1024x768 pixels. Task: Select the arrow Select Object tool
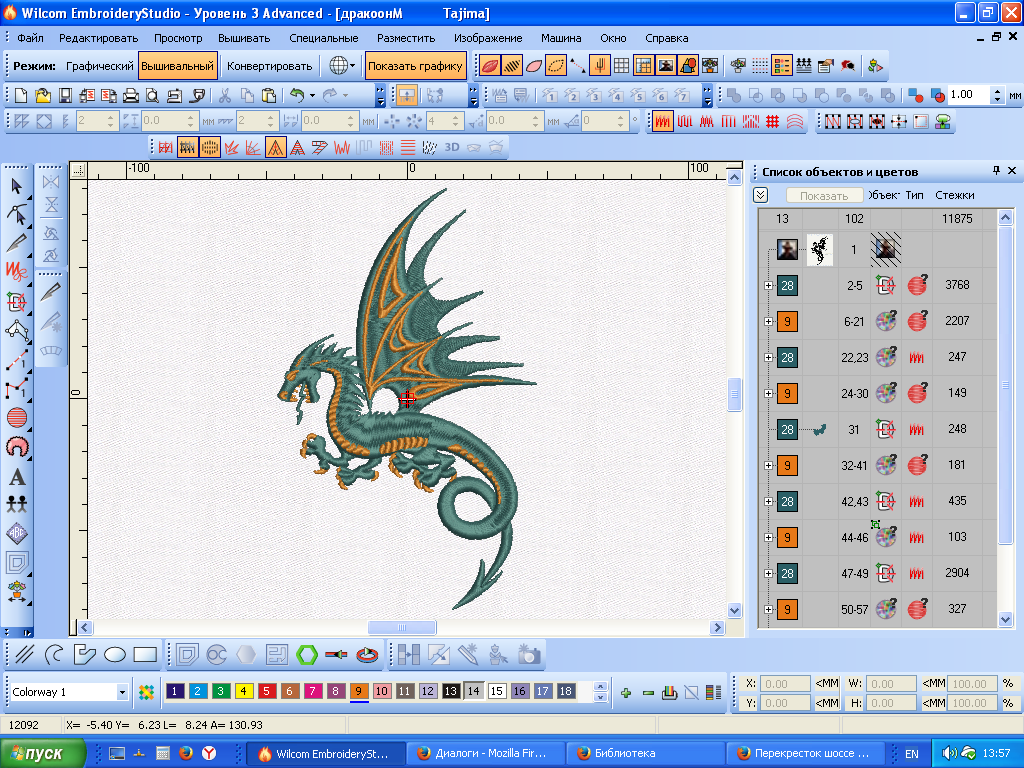[x=16, y=185]
